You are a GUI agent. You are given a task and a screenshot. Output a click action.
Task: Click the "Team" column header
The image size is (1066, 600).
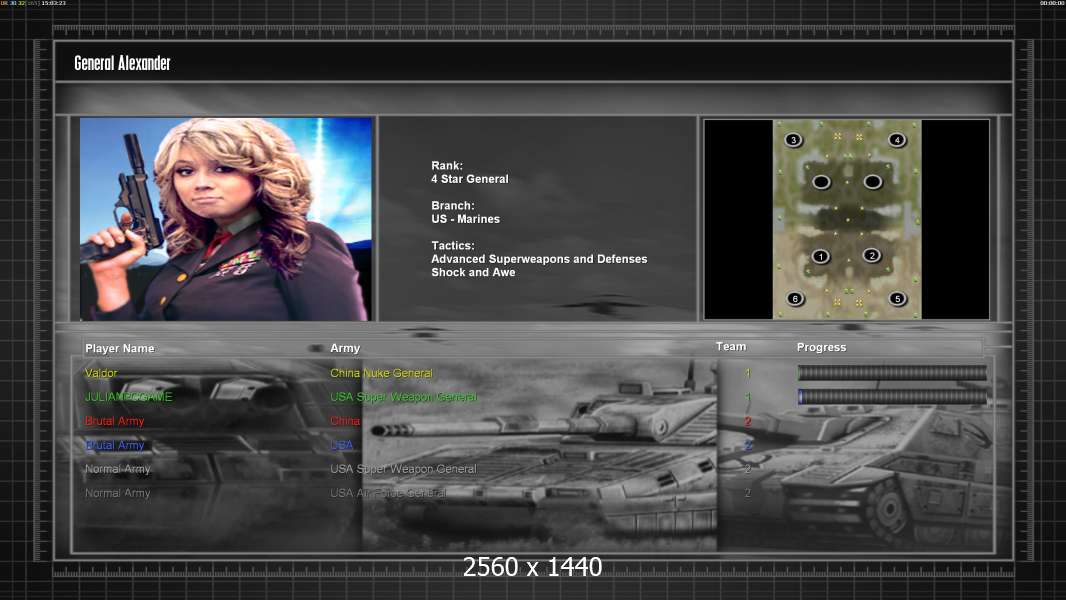[731, 347]
